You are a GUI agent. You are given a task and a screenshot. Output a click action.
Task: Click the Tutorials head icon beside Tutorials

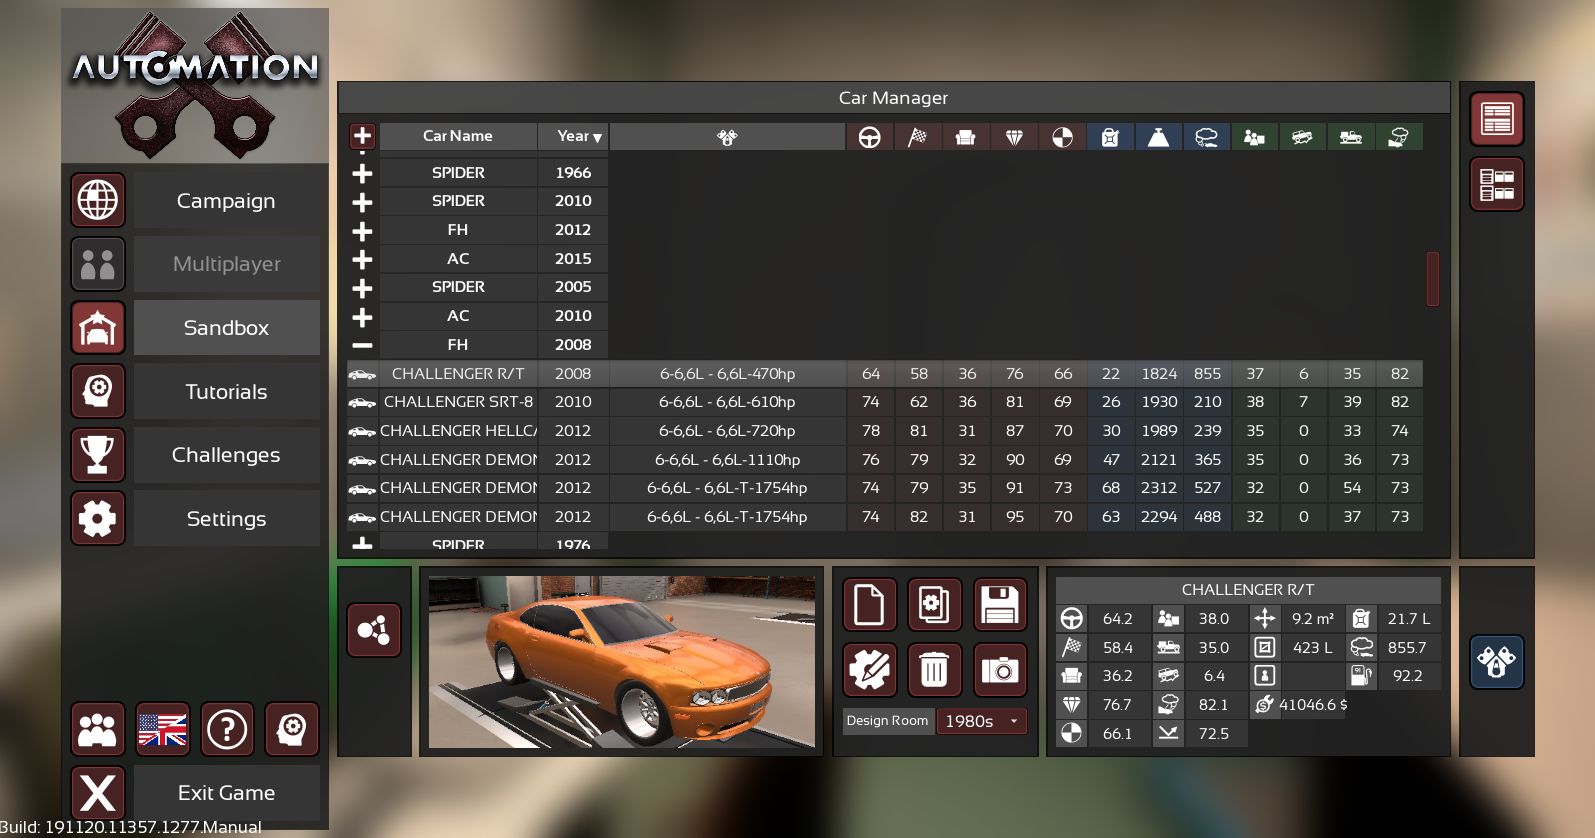pos(98,391)
